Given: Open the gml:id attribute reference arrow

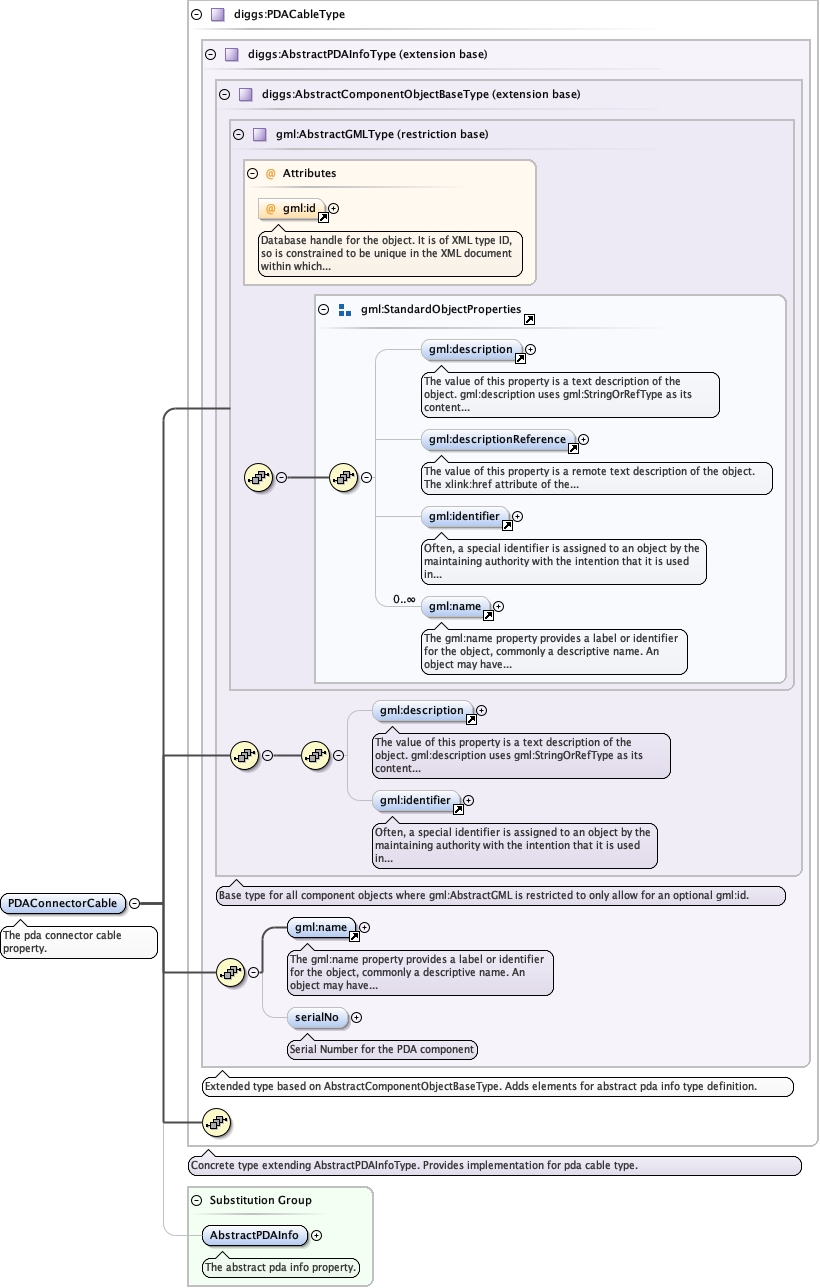Looking at the screenshot, I should 324,216.
